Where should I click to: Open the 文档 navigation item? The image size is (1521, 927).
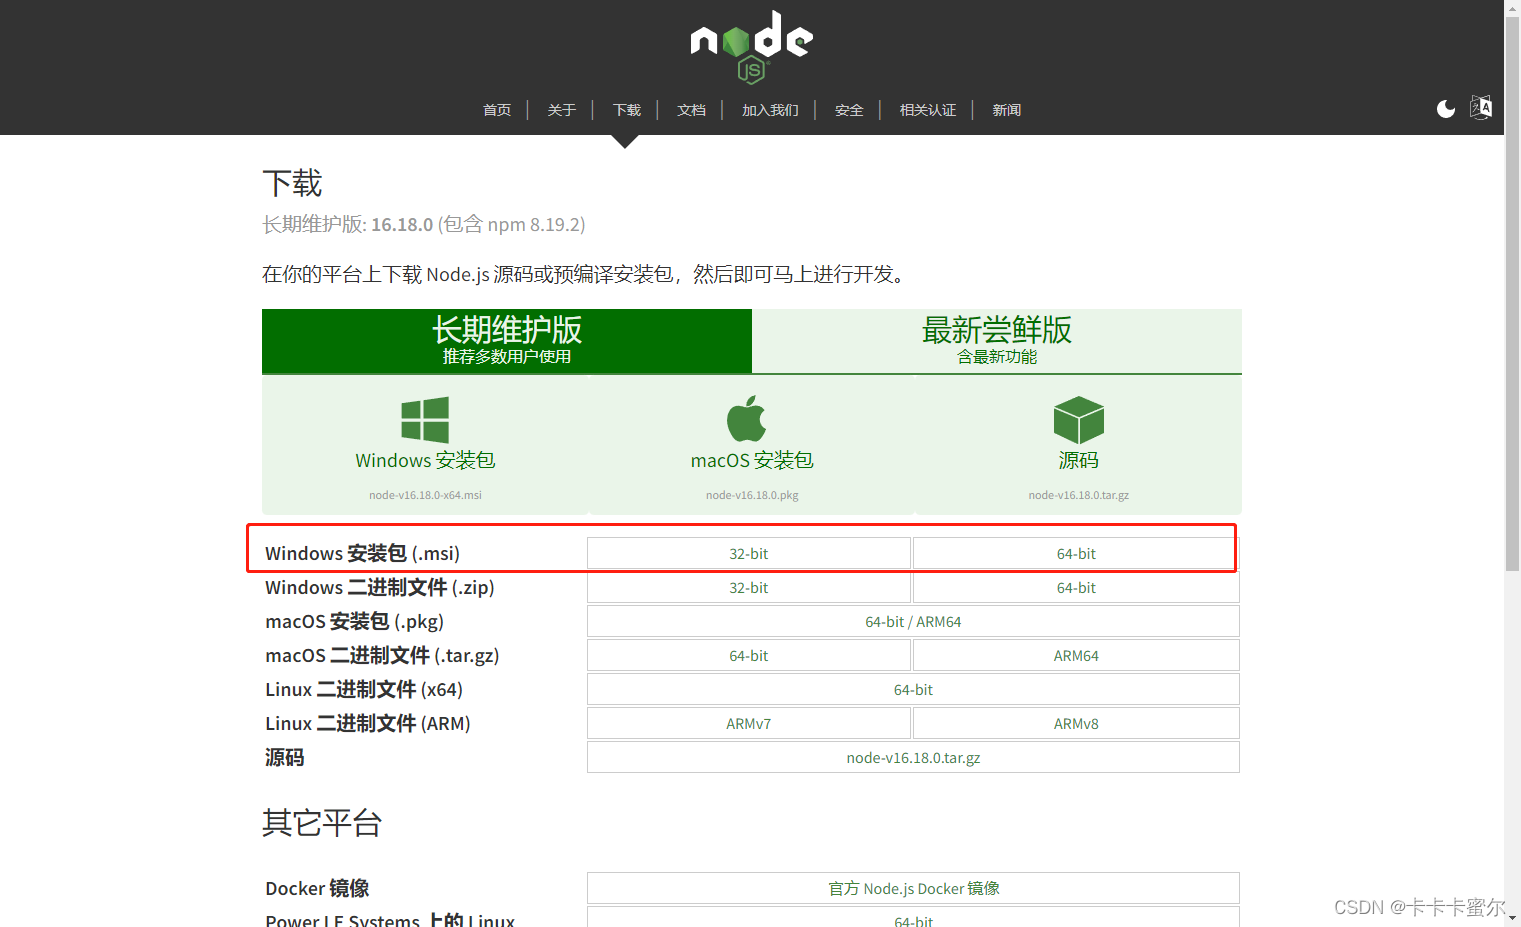(692, 110)
